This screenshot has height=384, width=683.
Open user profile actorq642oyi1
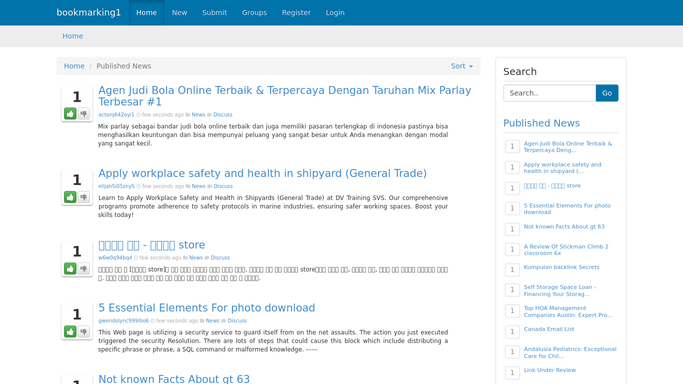(116, 115)
